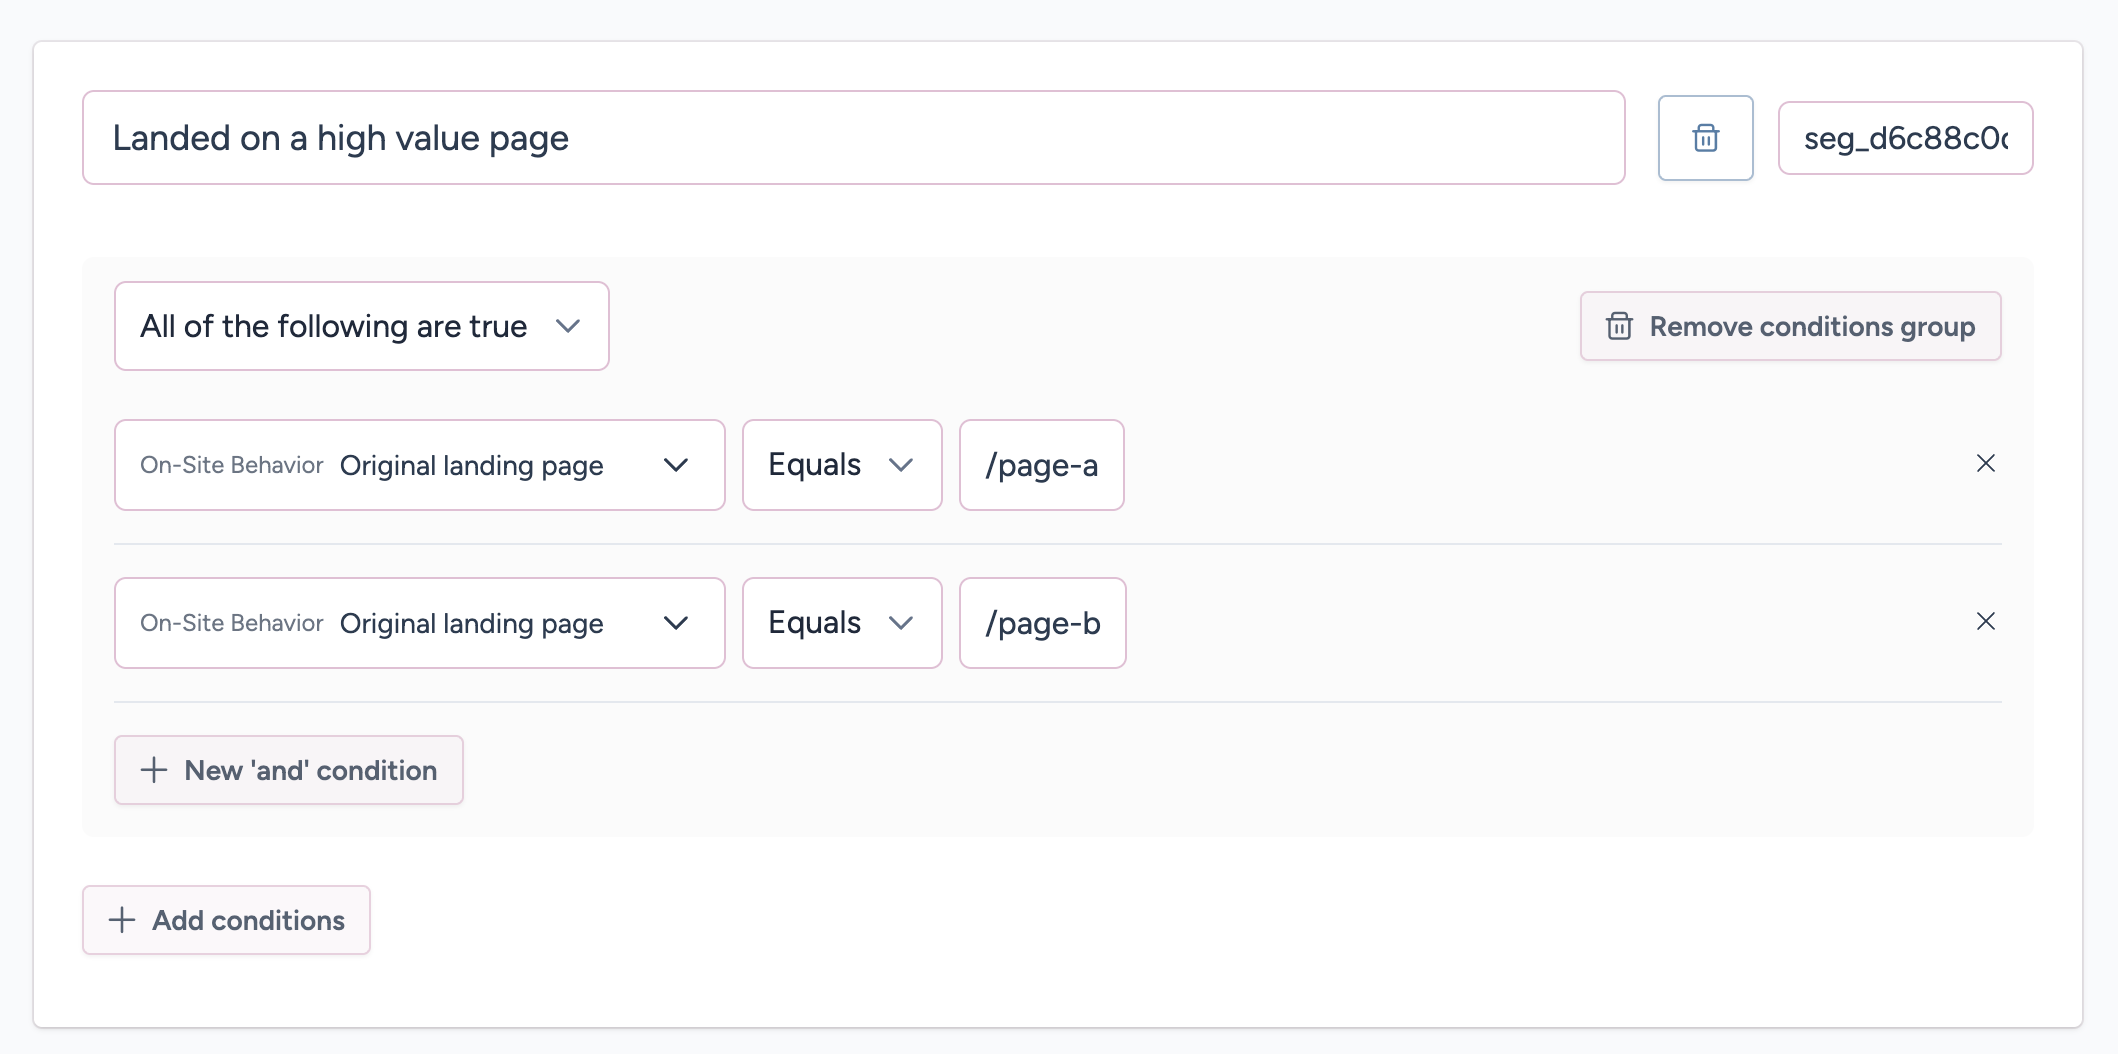
Task: Add a new 'and' condition
Action: pos(289,770)
